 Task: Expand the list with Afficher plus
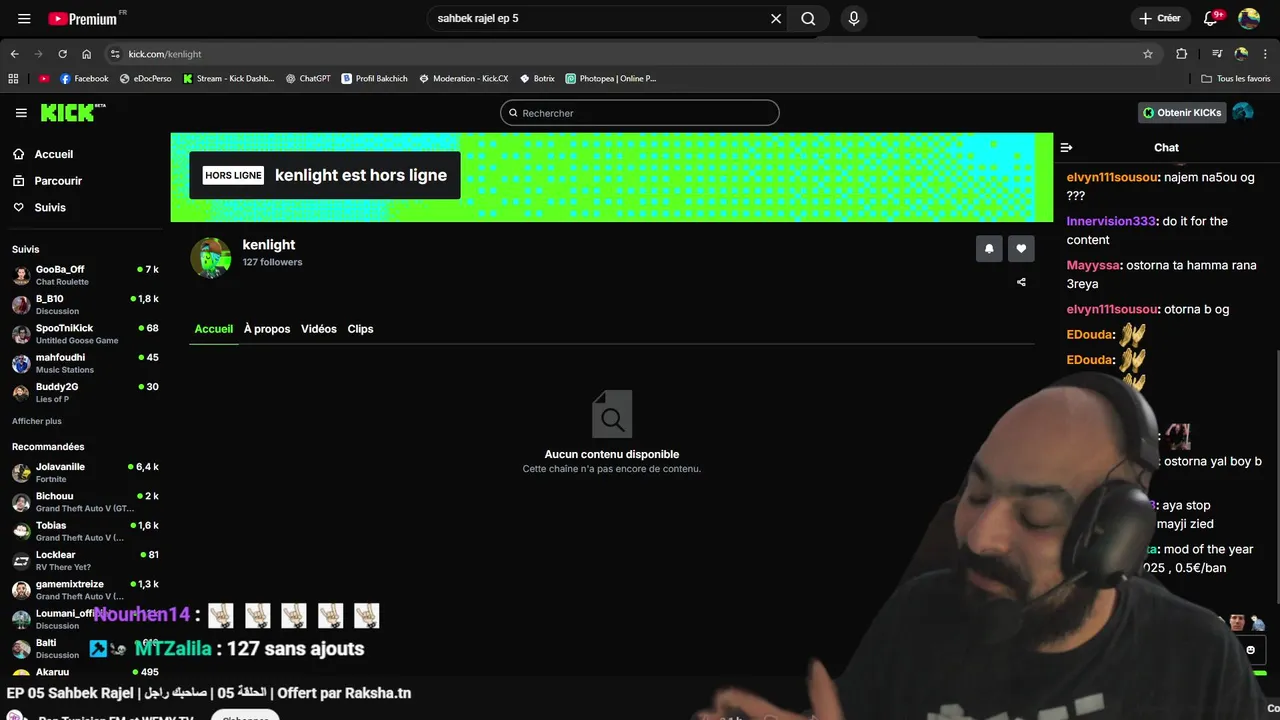pyautogui.click(x=37, y=421)
